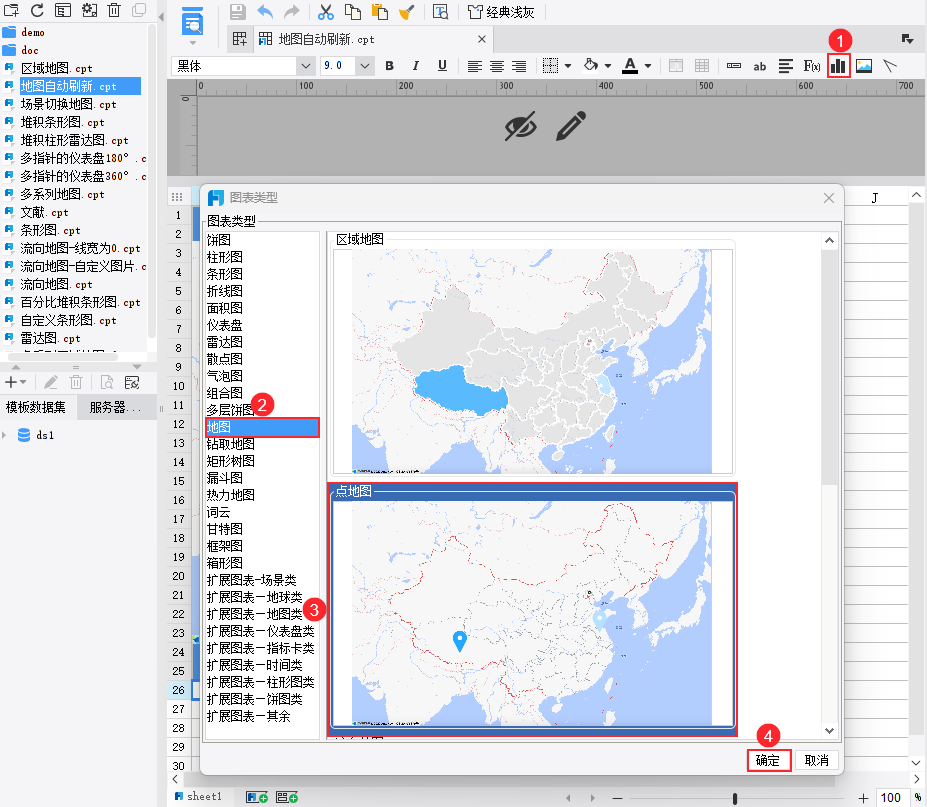927x807 pixels.
Task: Align text left
Action: [474, 66]
